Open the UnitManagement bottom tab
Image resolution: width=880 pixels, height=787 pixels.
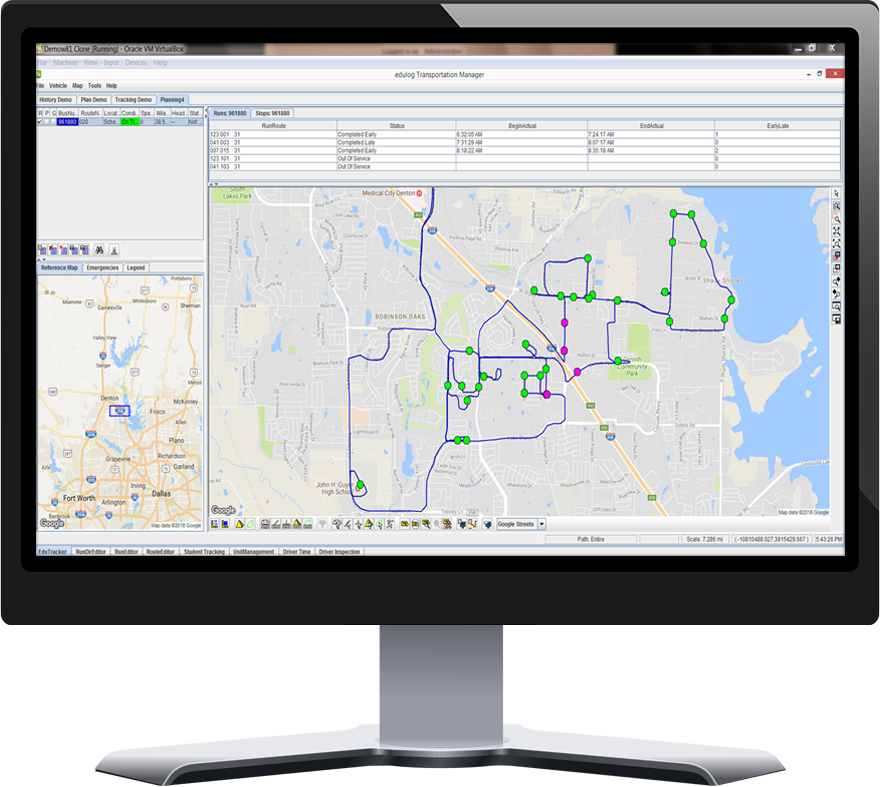254,552
